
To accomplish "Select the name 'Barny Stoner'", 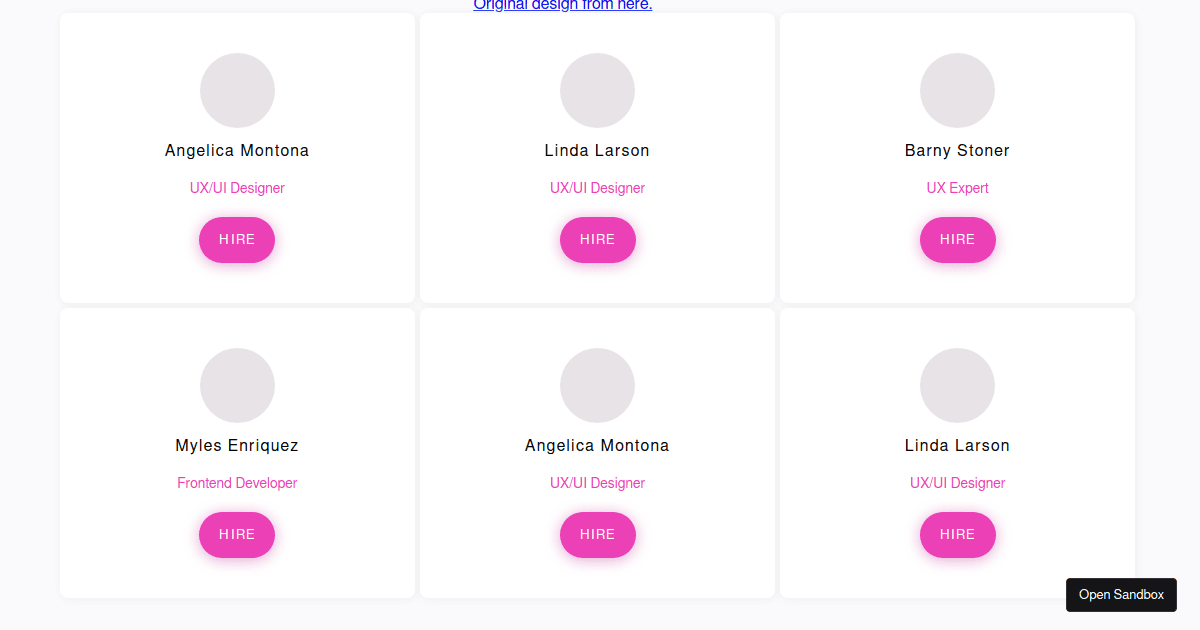I will tap(957, 150).
